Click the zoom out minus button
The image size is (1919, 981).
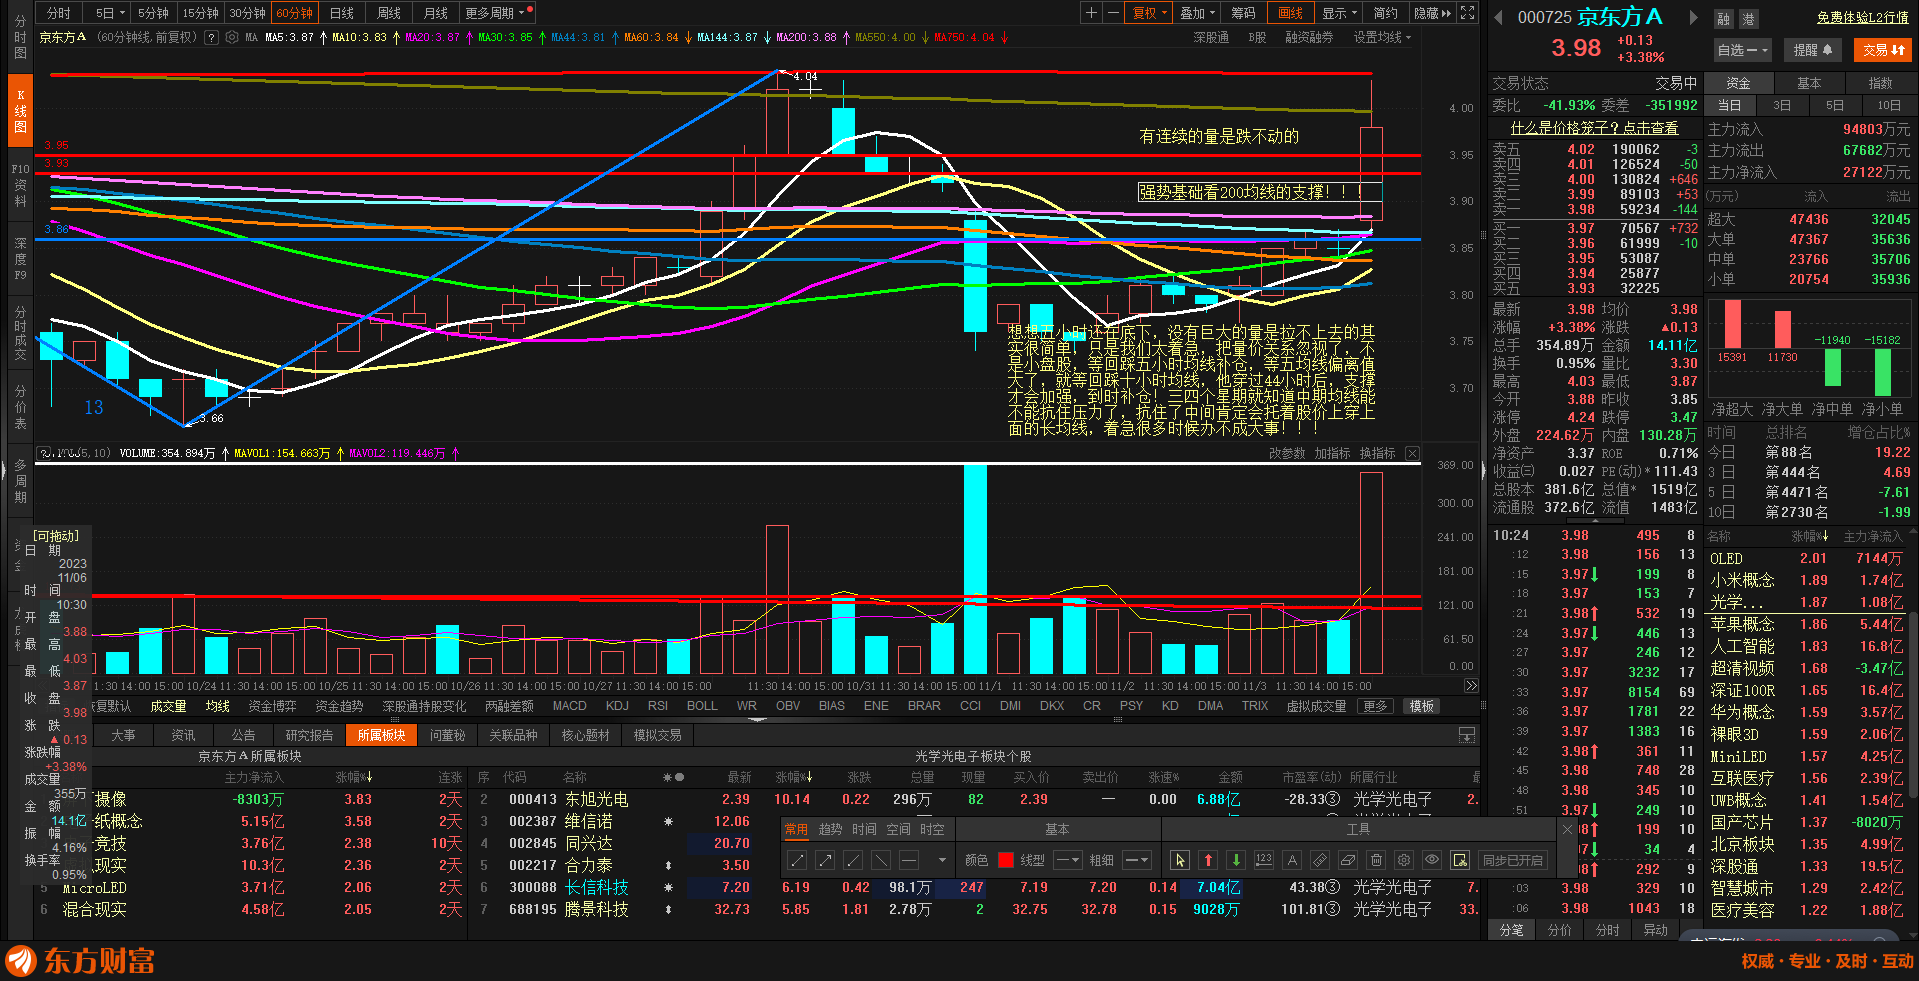click(x=1113, y=13)
